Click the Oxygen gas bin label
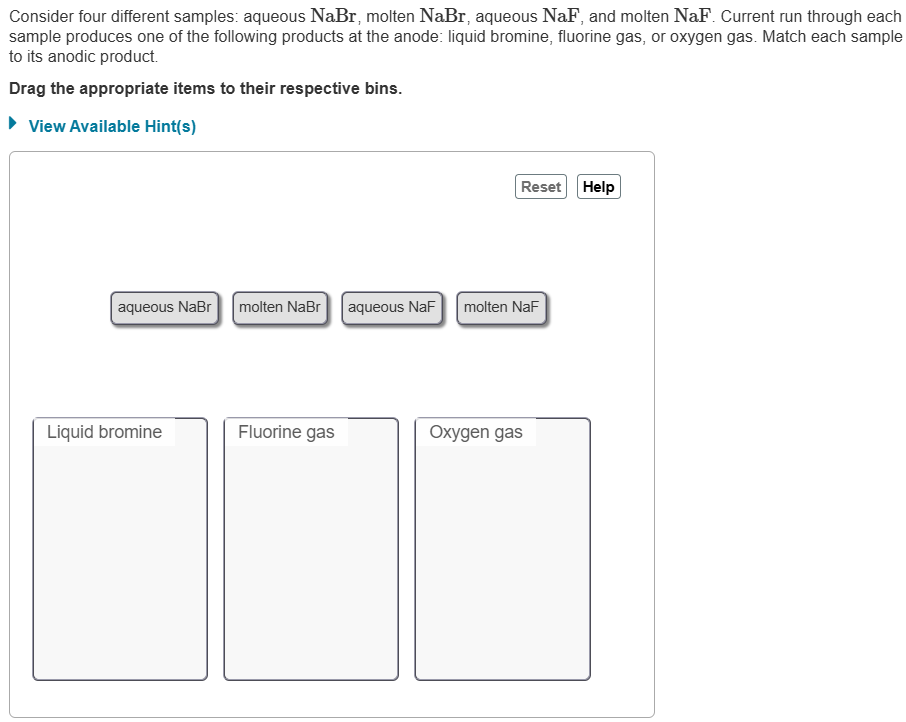Image resolution: width=906 pixels, height=722 pixels. point(476,432)
